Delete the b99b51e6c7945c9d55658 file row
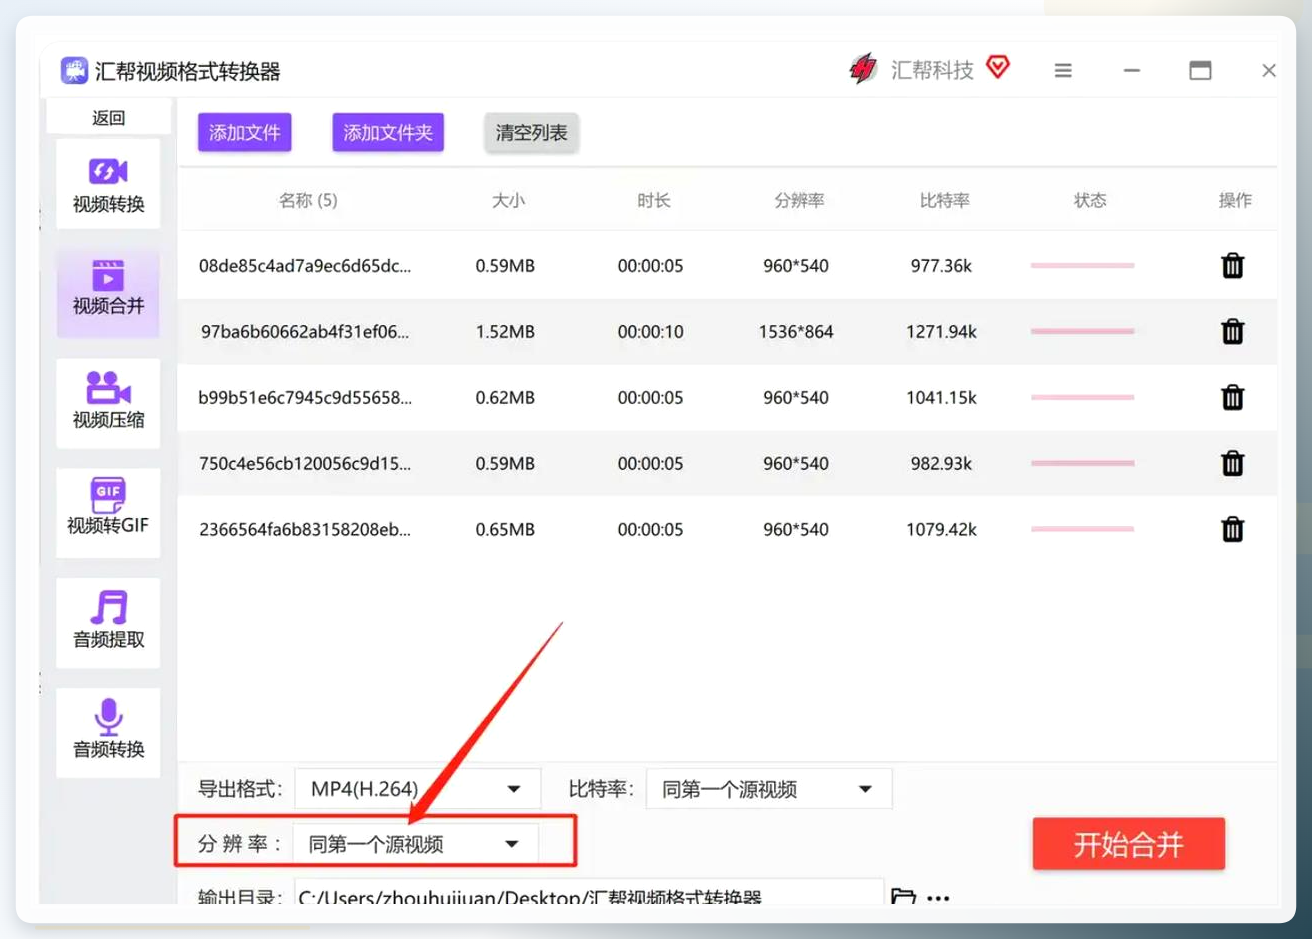The image size is (1312, 939). click(x=1232, y=397)
